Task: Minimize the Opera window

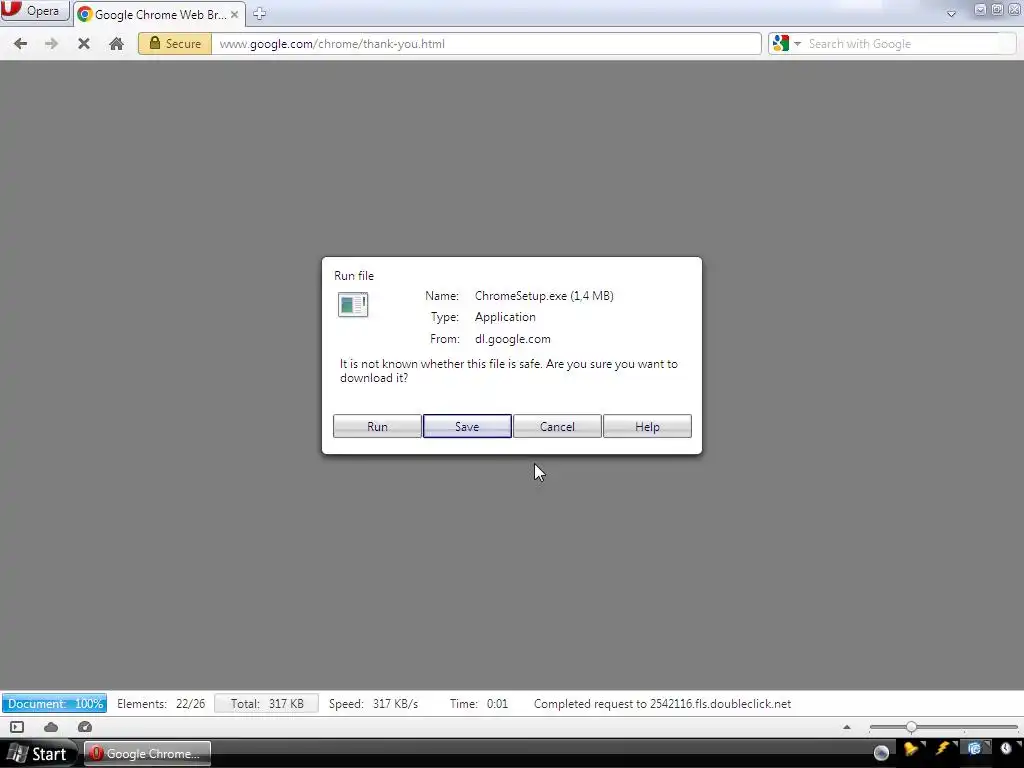Action: point(980,9)
